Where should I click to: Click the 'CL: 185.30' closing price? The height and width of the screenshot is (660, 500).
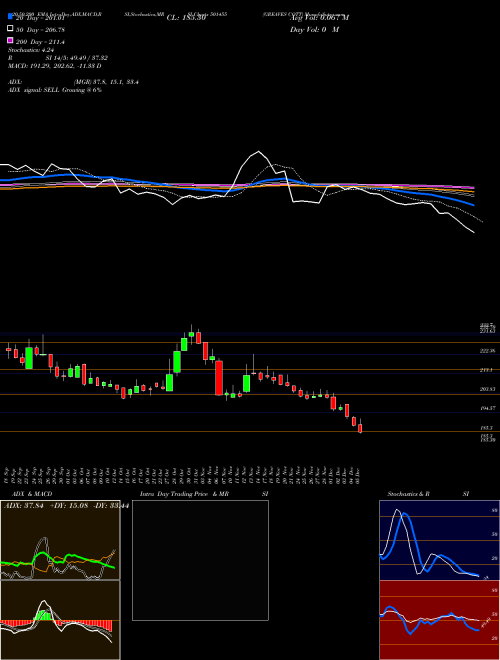point(186,18)
